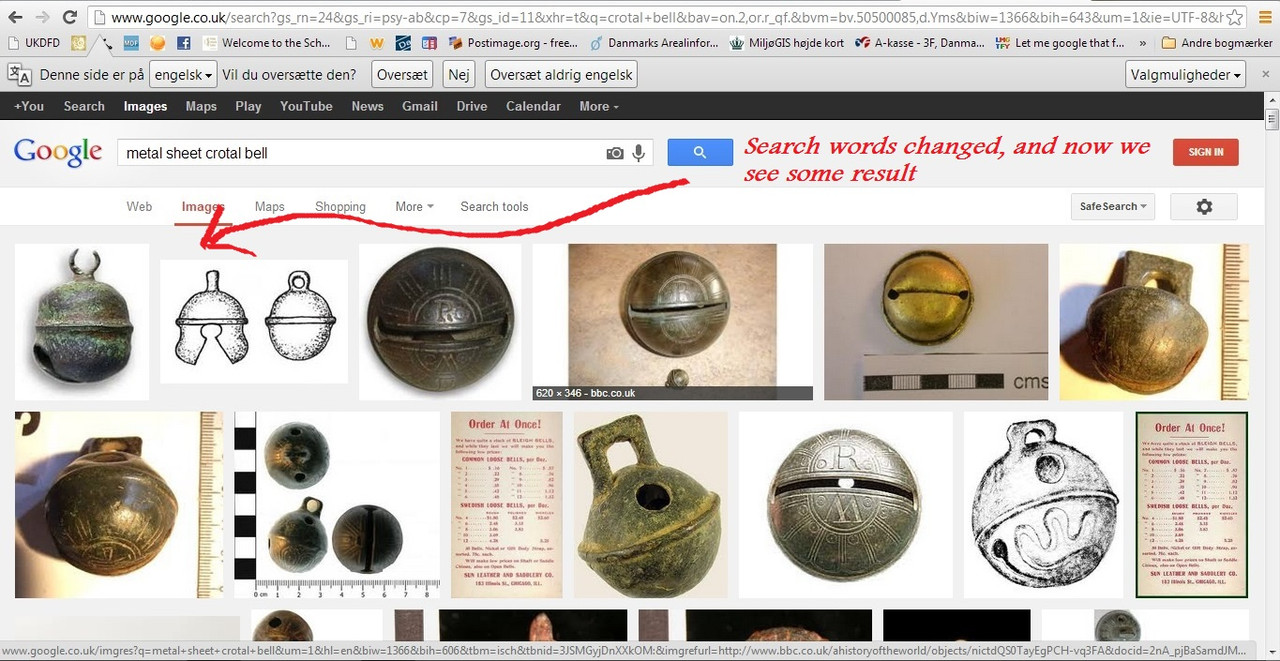This screenshot has width=1280, height=661.
Task: Switch to the Shopping results tab
Action: point(340,206)
